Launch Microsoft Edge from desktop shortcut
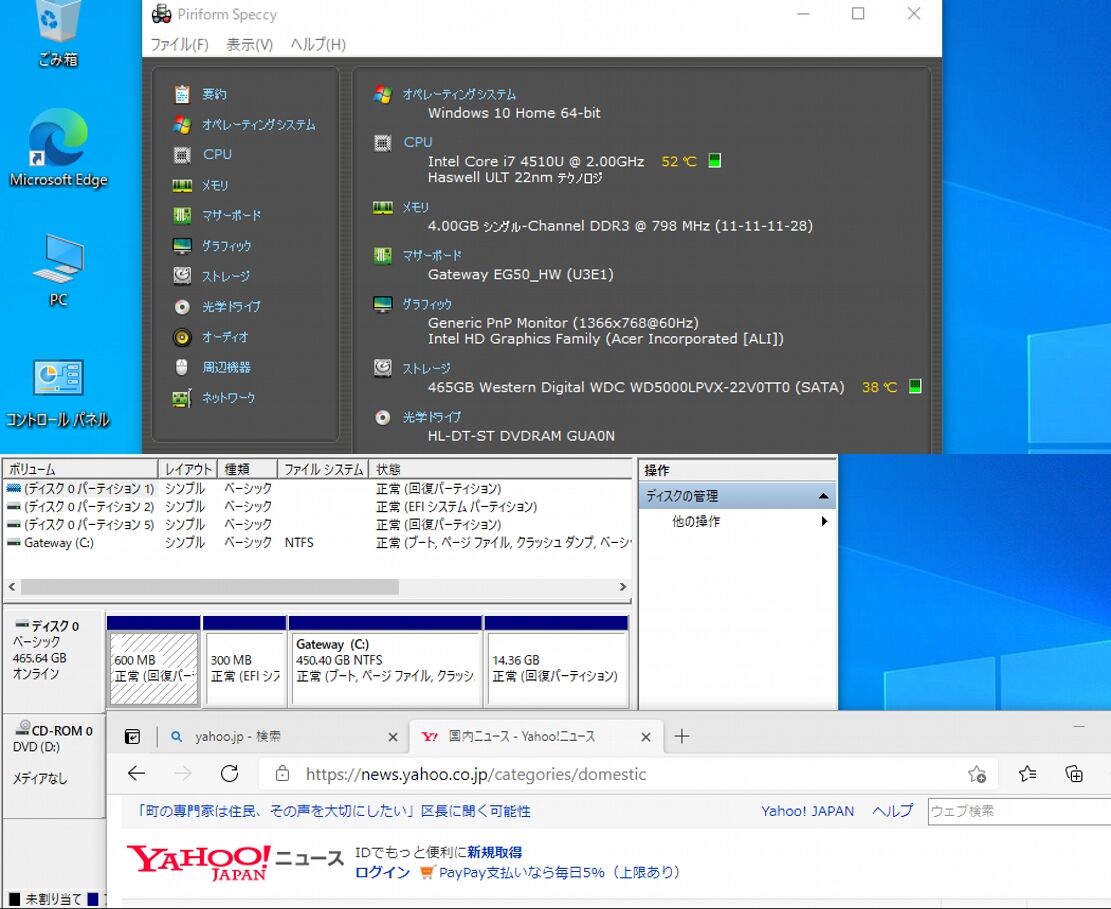The height and width of the screenshot is (909, 1111). pos(58,149)
